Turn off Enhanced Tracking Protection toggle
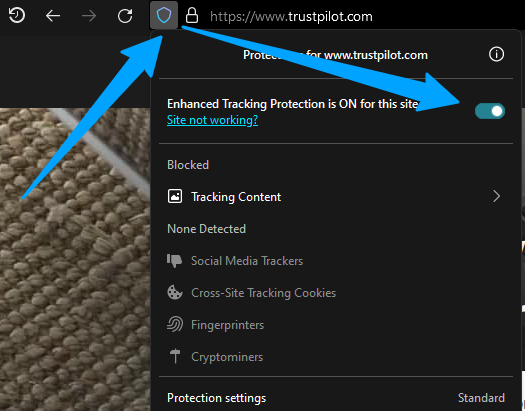This screenshot has width=525, height=411. (x=490, y=111)
